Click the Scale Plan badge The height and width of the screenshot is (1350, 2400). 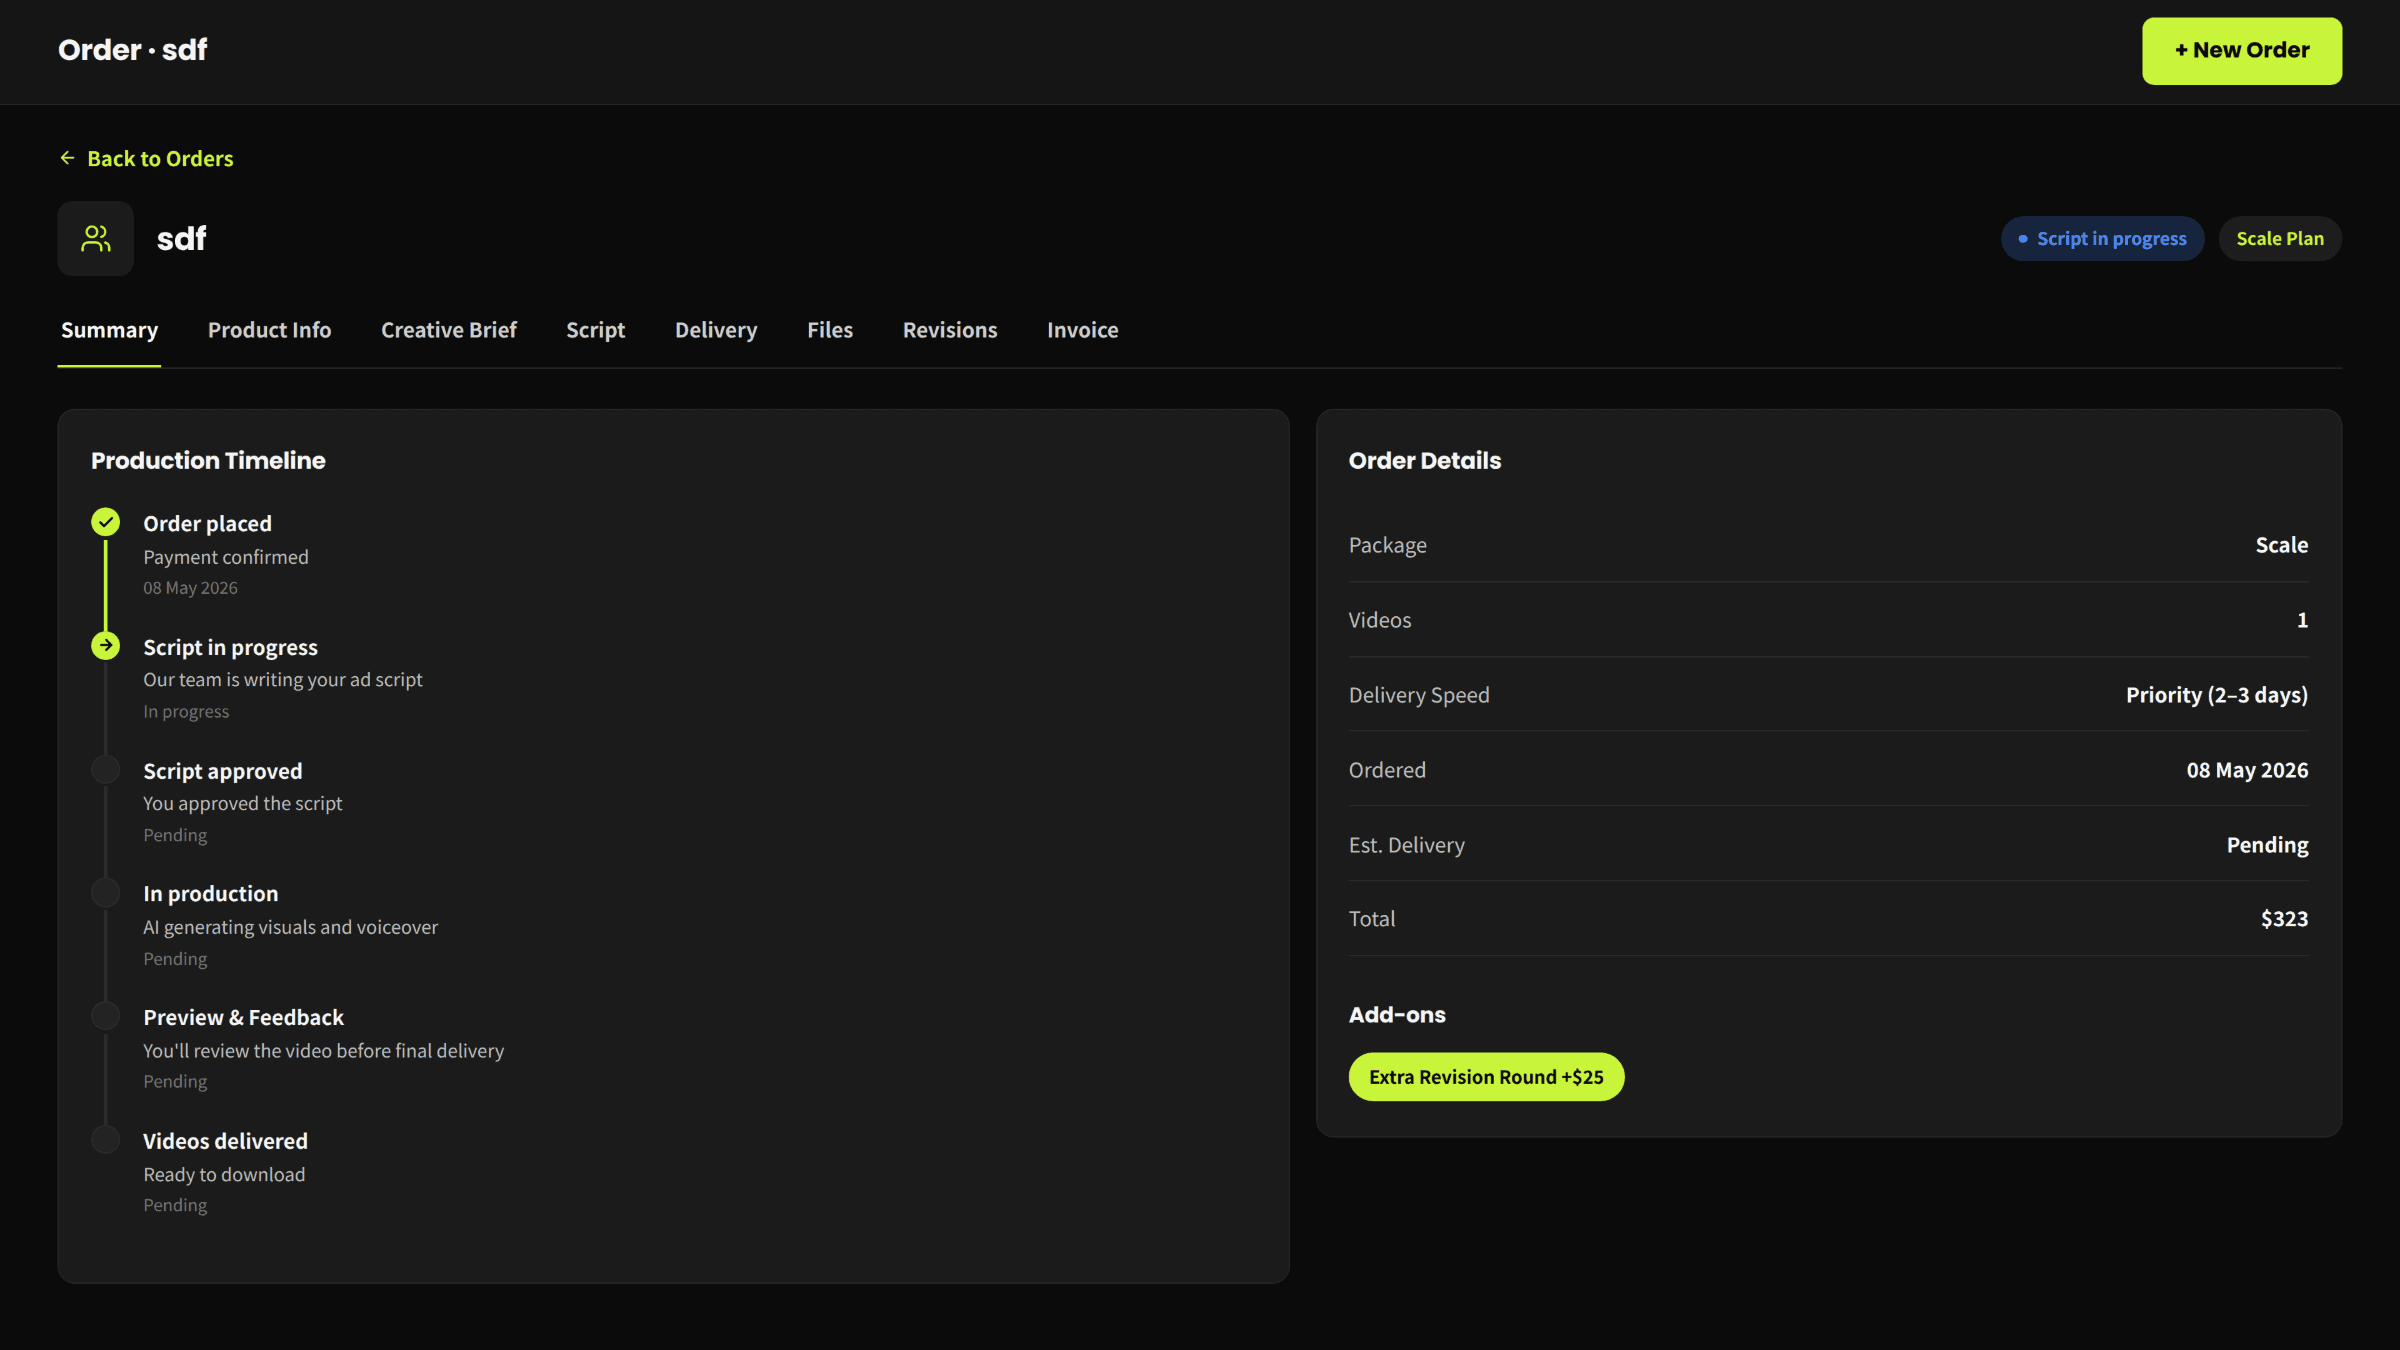2280,239
